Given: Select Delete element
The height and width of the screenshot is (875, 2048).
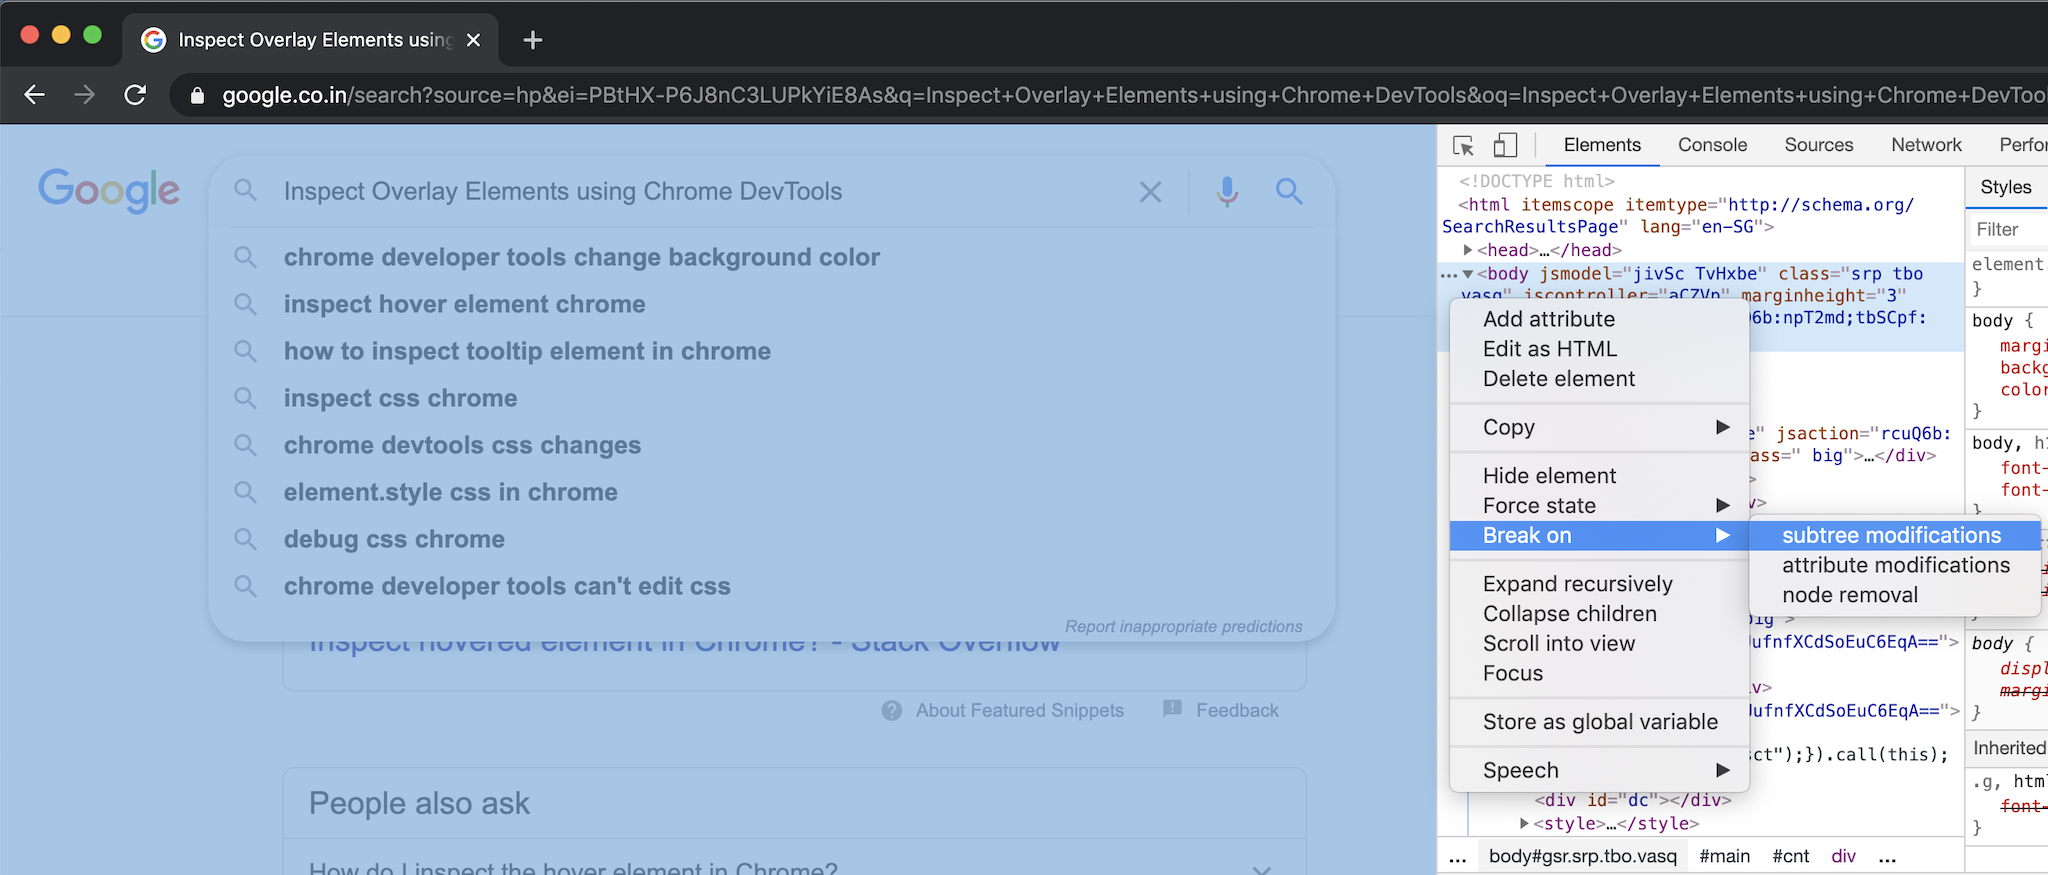Looking at the screenshot, I should [x=1599, y=379].
